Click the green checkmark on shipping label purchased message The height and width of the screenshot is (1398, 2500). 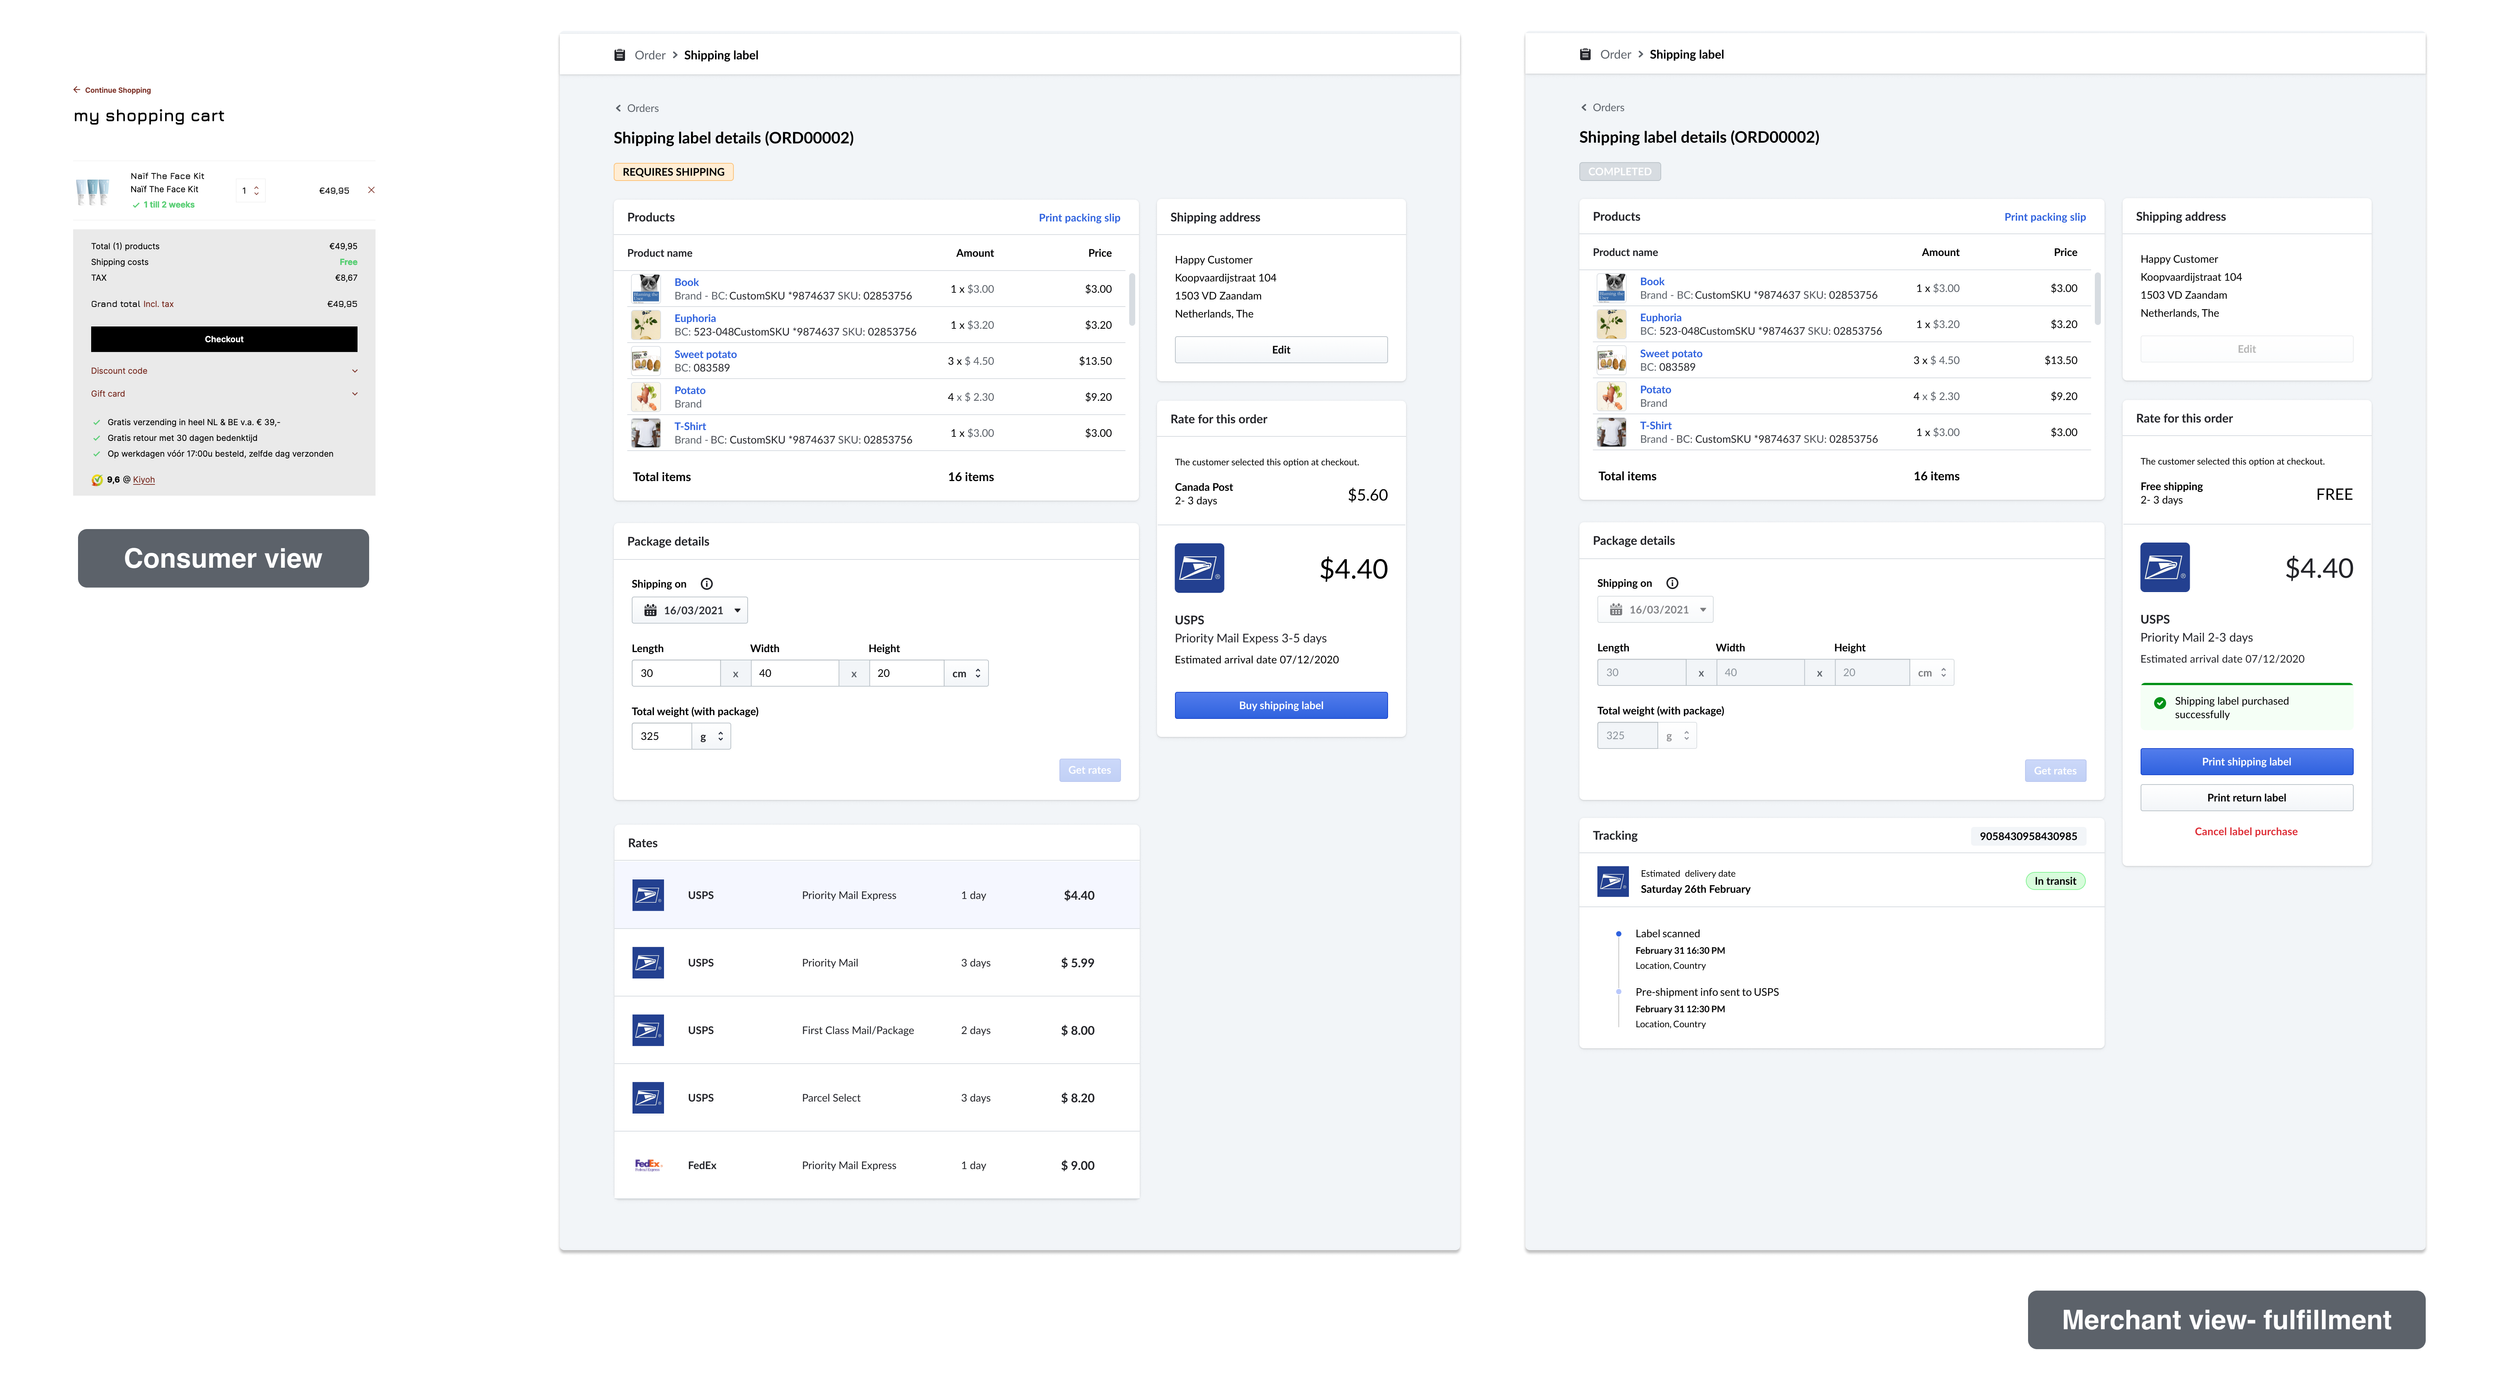[2160, 701]
